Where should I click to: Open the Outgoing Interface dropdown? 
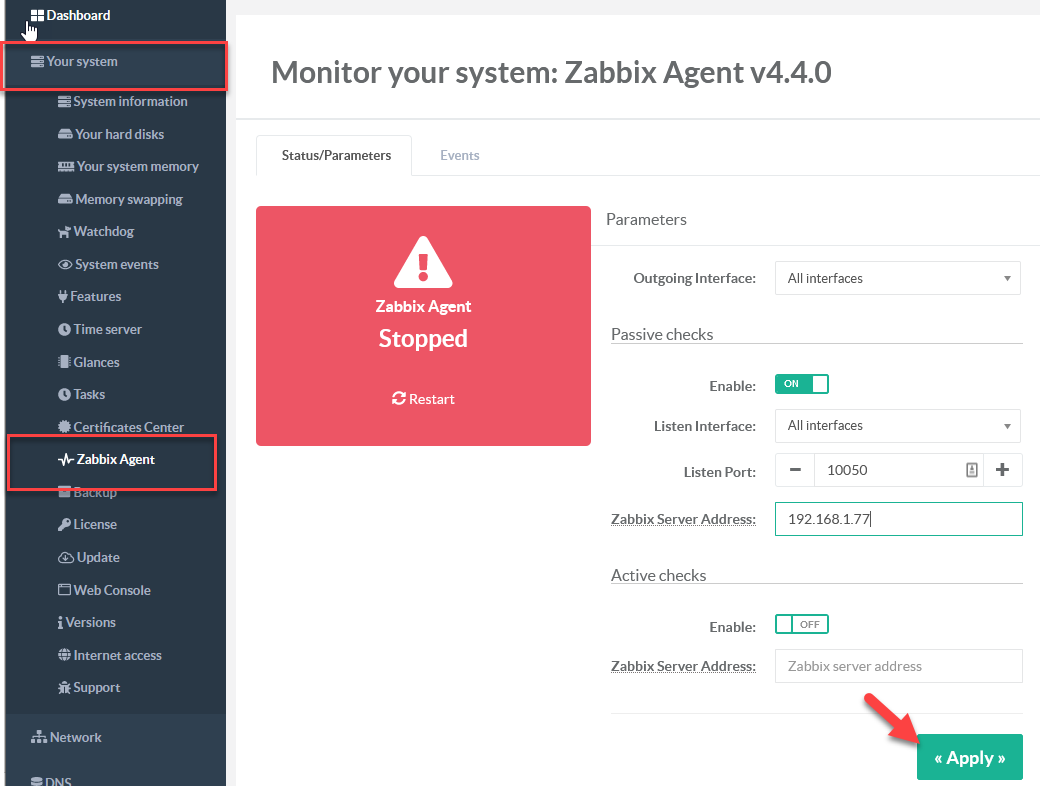tap(897, 279)
